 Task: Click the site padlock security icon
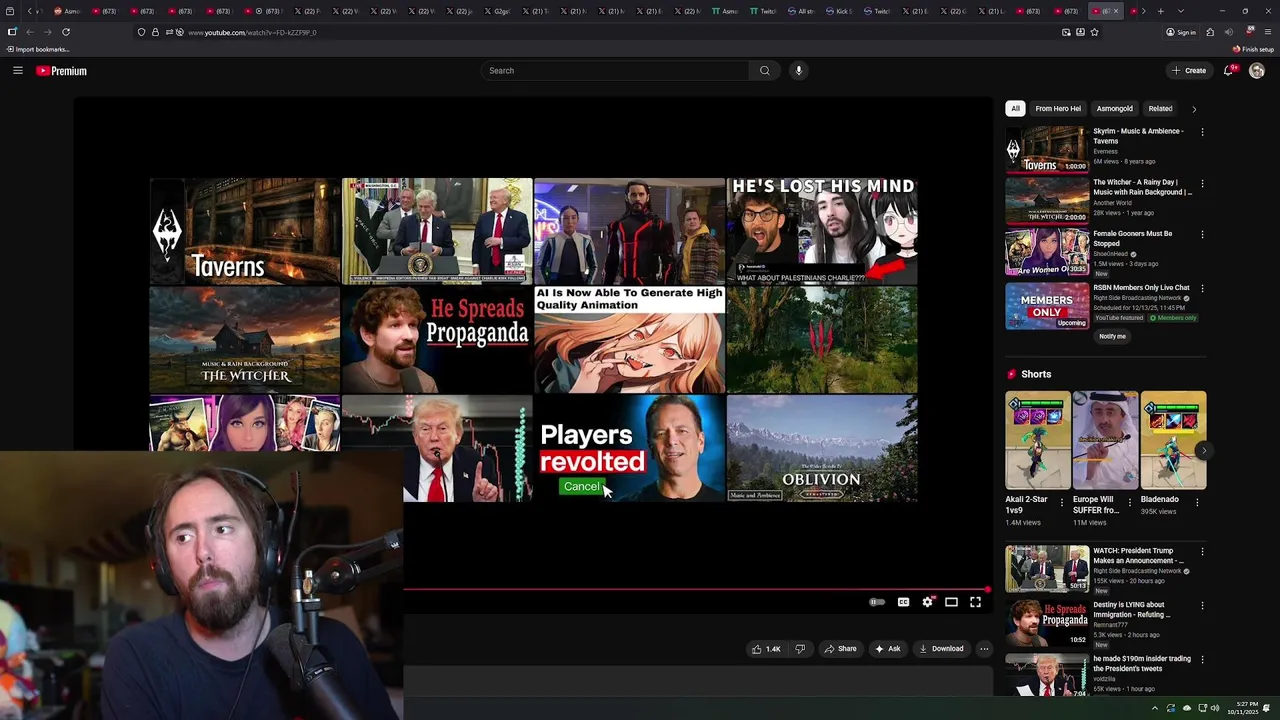click(155, 32)
